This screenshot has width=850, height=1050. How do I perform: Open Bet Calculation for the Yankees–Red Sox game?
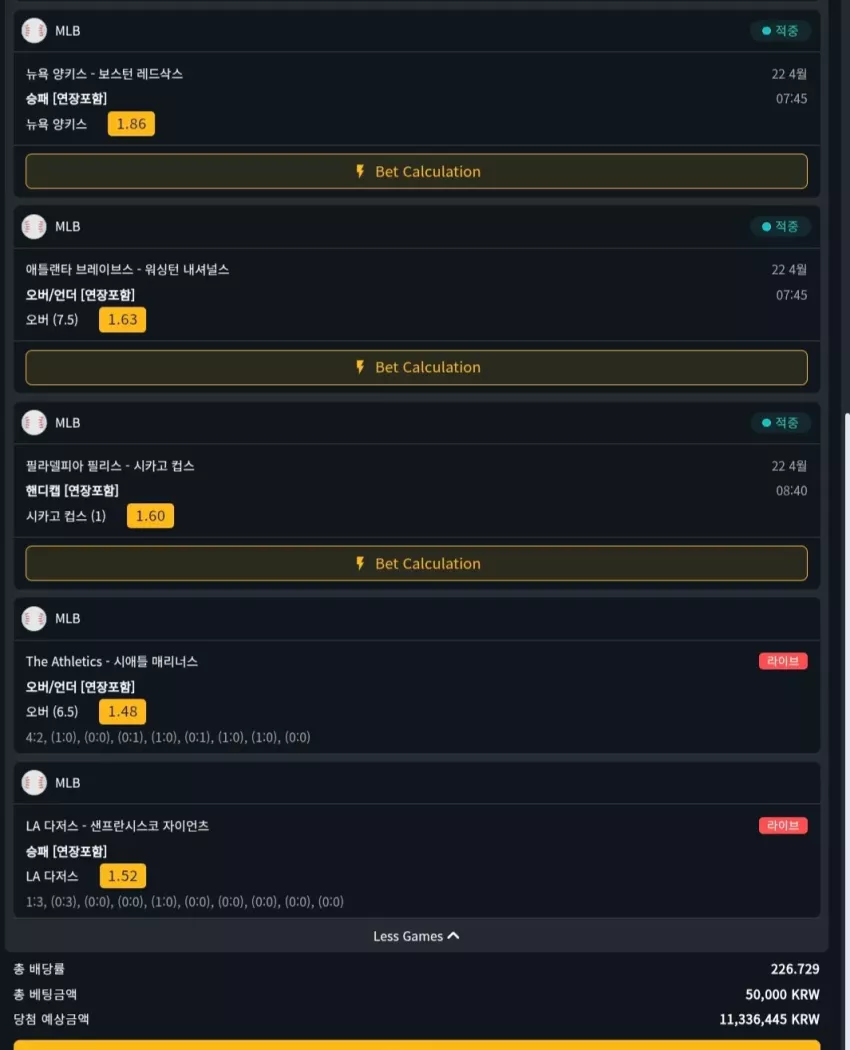click(417, 171)
